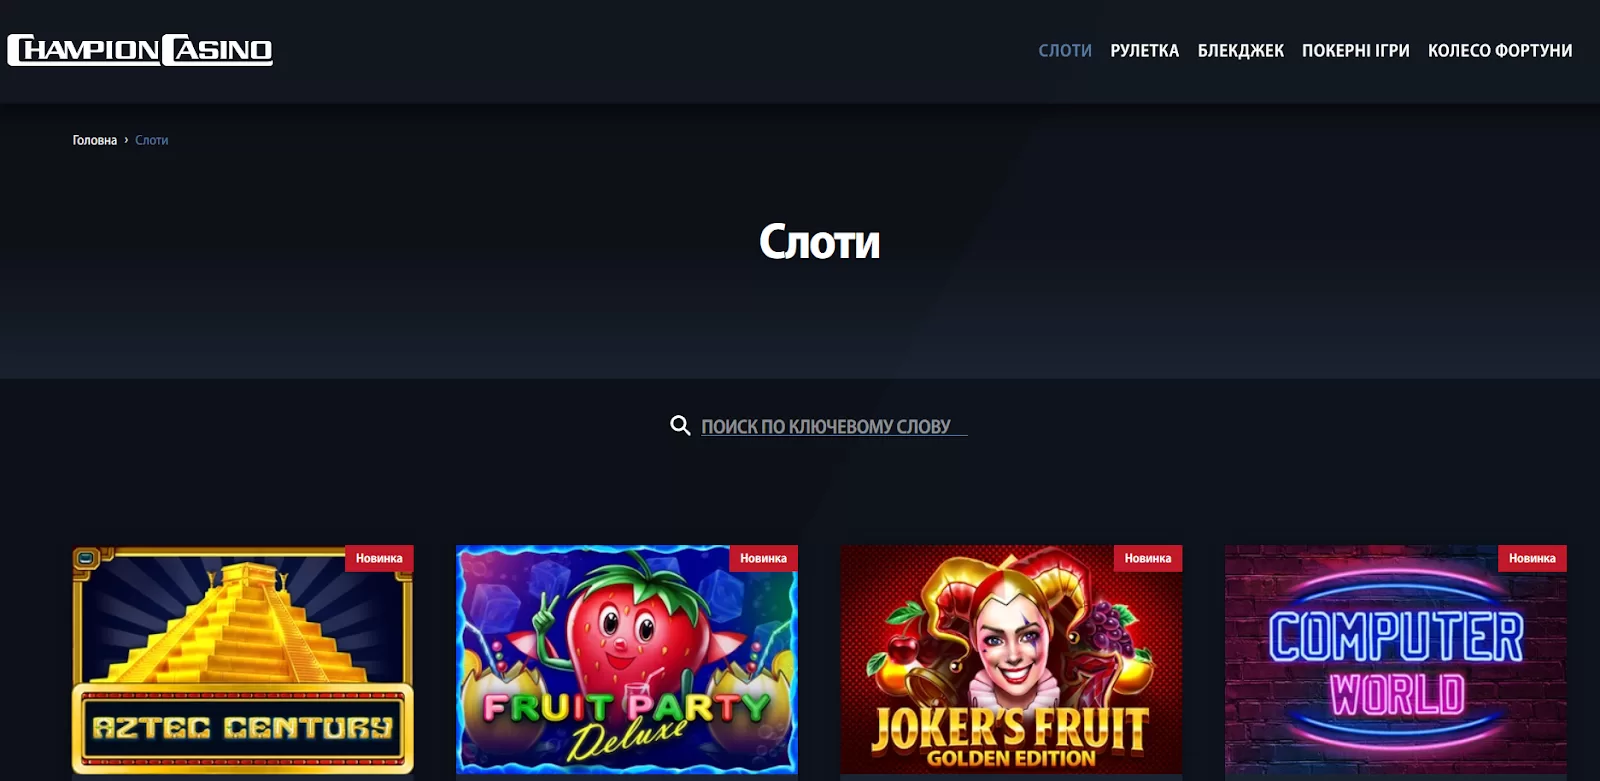Screen dimensions: 1600x781
Task: Select Покерні ігри in navigation
Action: point(1356,51)
